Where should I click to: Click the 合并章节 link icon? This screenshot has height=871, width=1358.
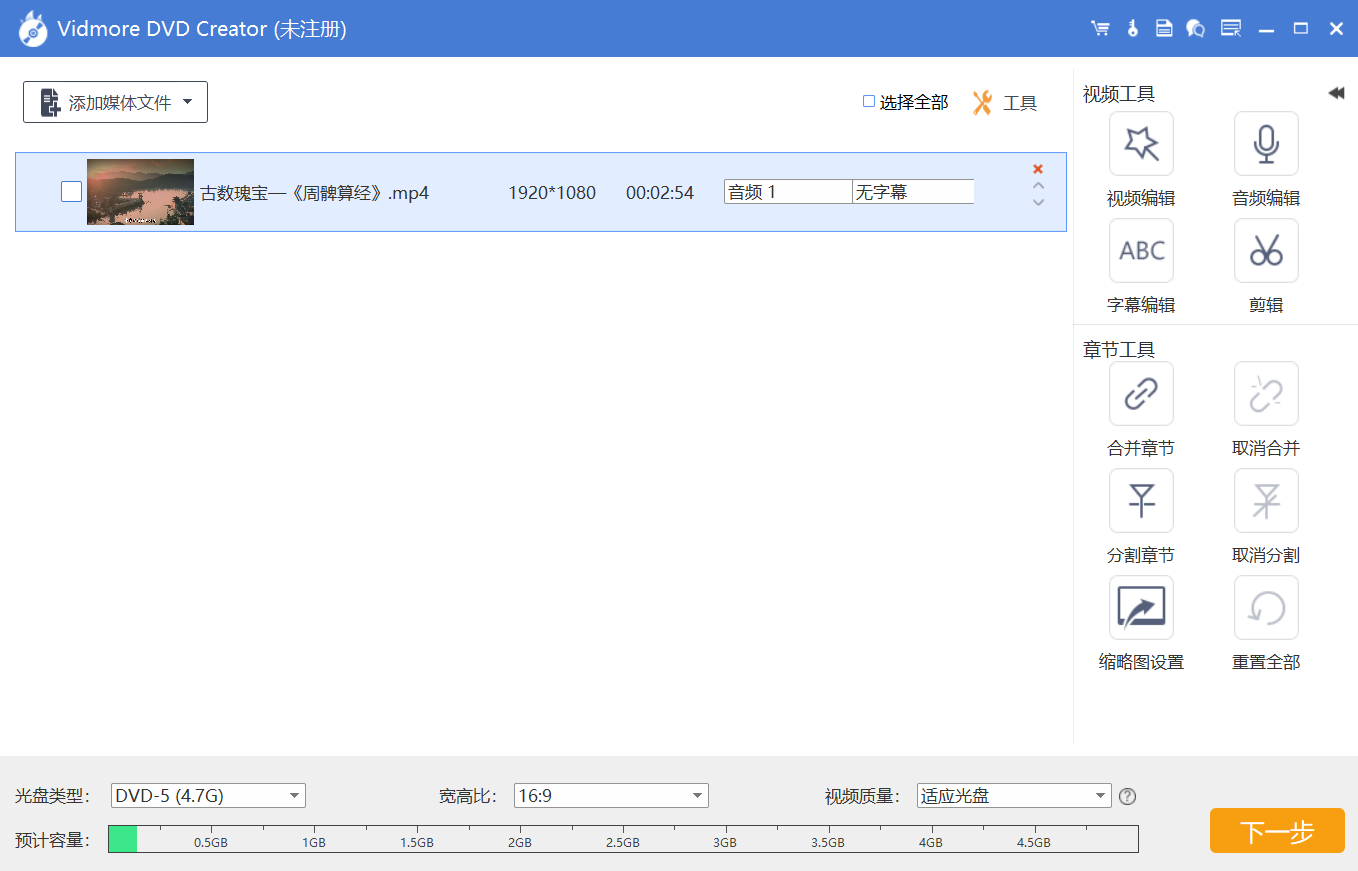[x=1141, y=394]
